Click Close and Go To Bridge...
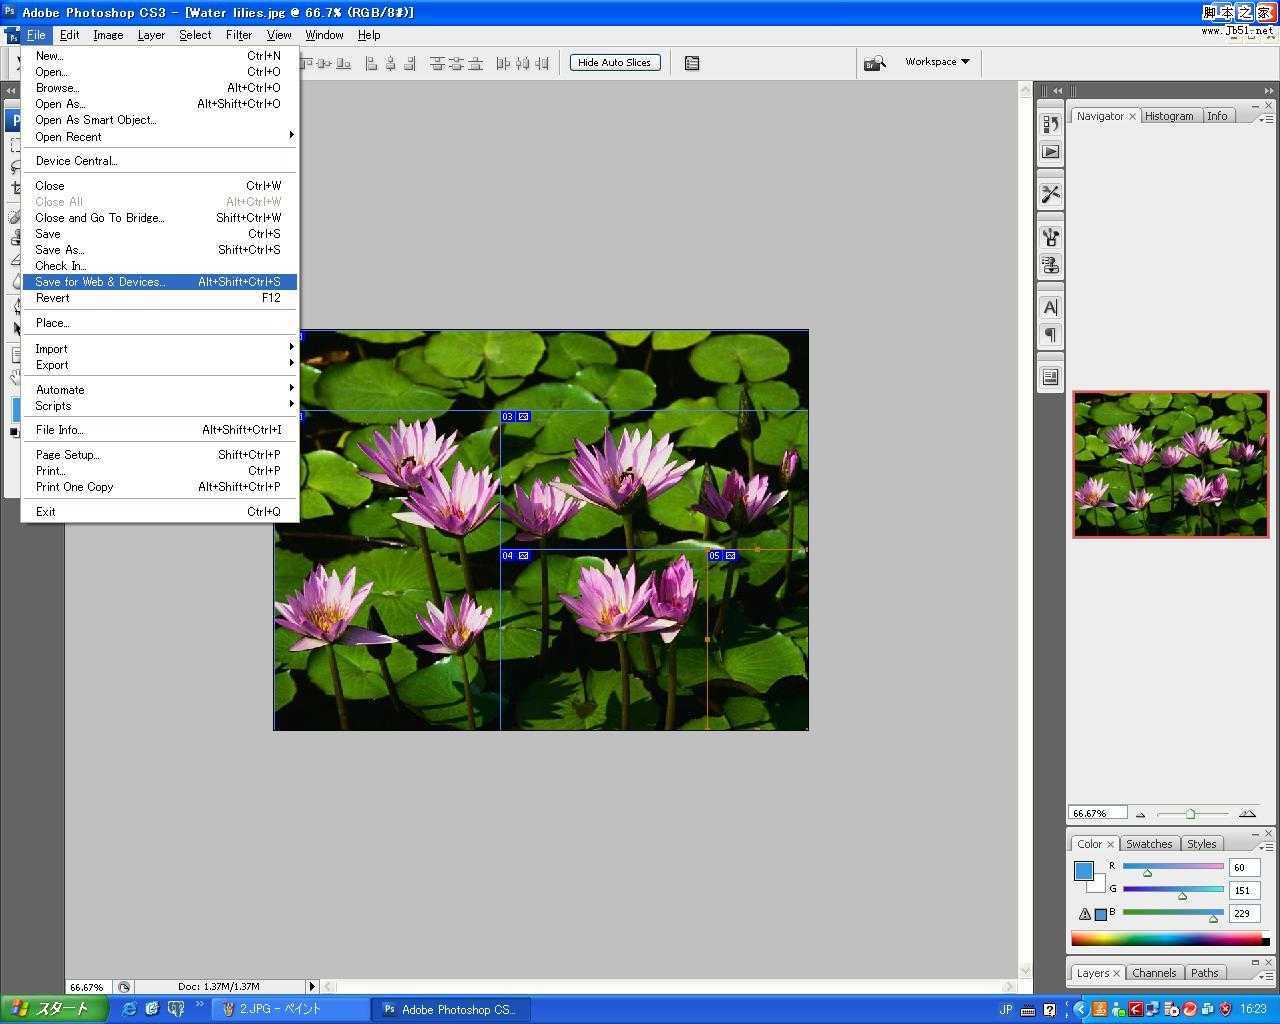Viewport: 1280px width, 1024px height. pyautogui.click(x=160, y=218)
